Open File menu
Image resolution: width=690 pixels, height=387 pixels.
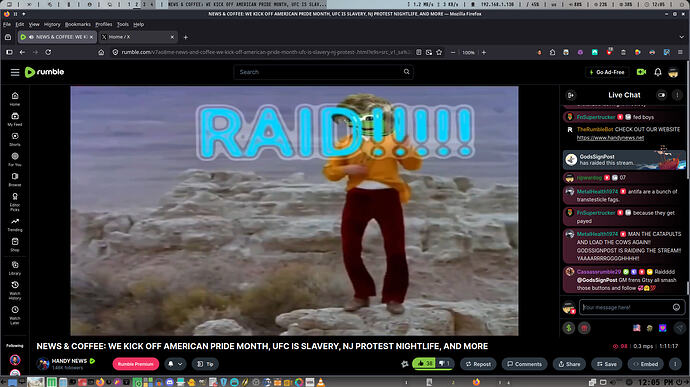click(7, 24)
